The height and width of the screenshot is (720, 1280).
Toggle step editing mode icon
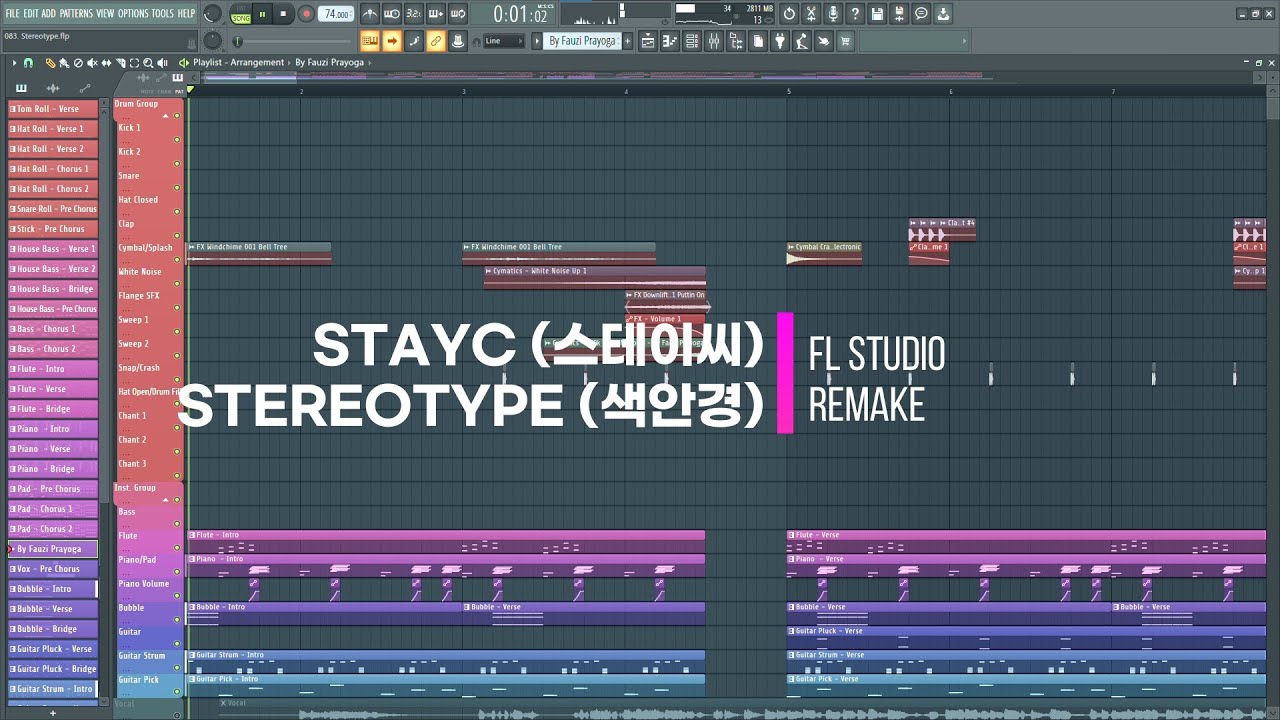(414, 41)
